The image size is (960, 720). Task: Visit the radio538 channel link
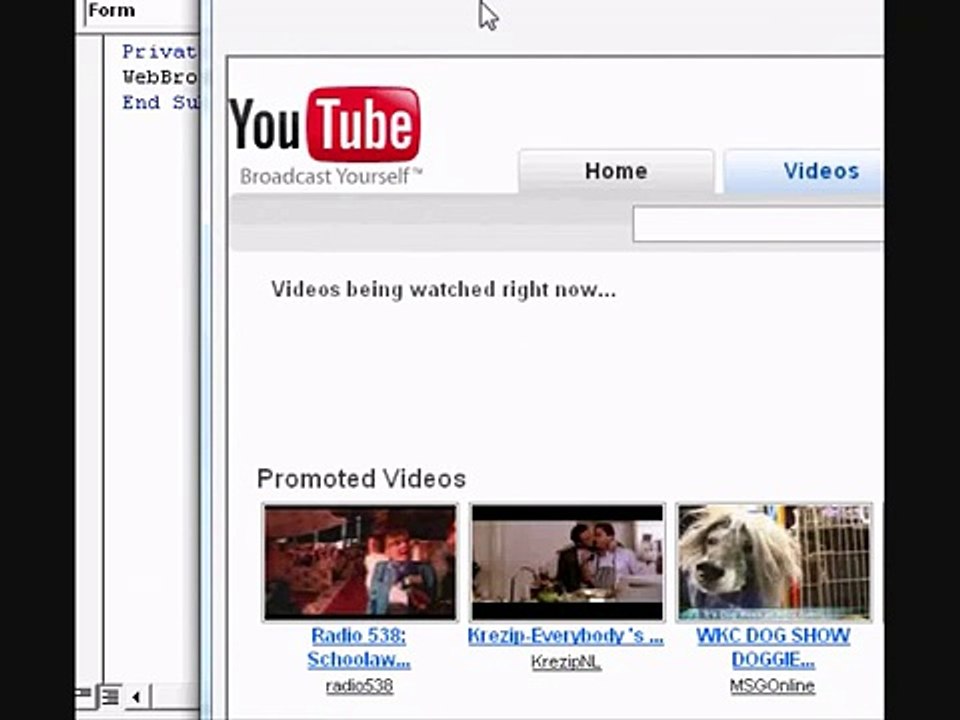[x=359, y=686]
